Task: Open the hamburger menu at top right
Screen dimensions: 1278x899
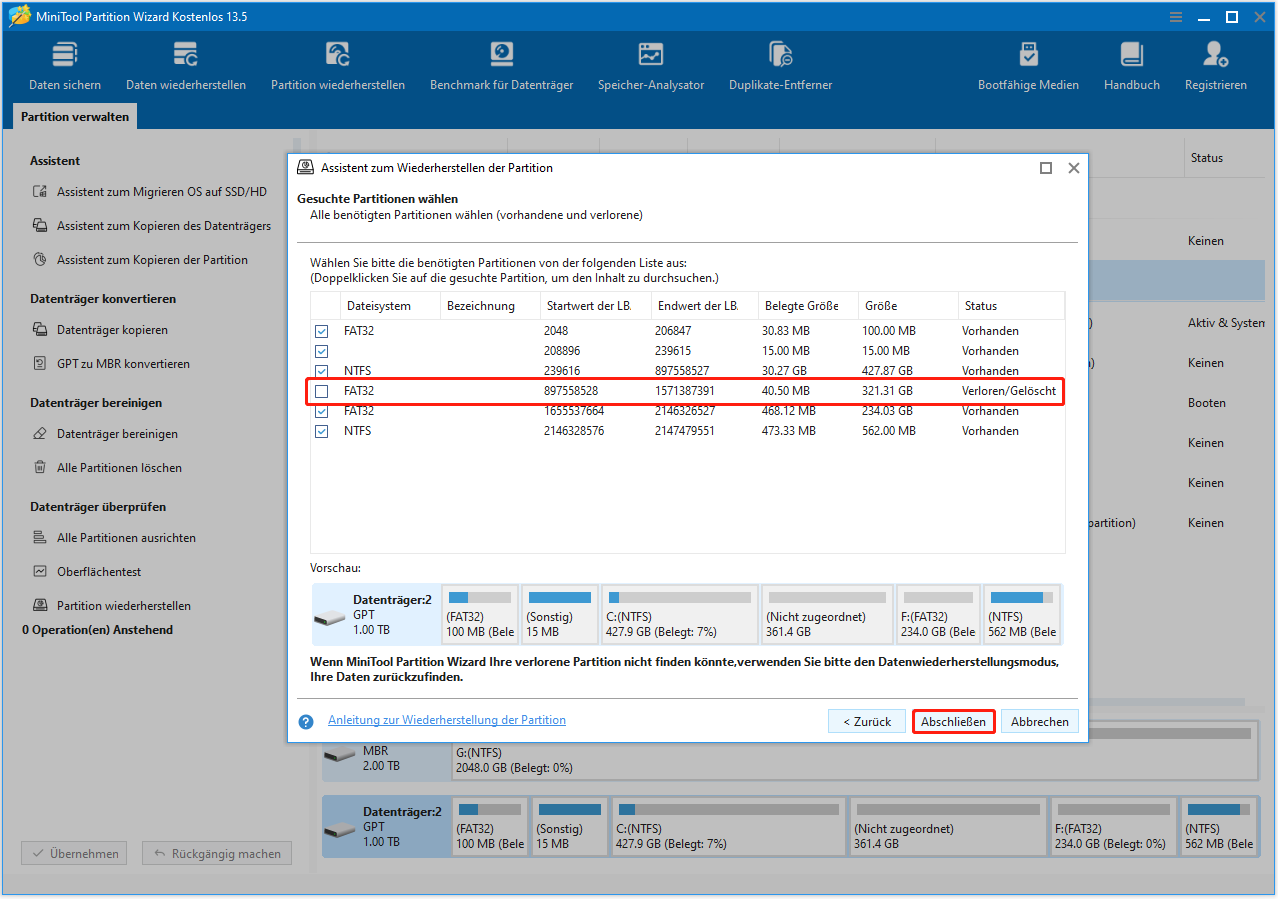Action: pos(1175,16)
